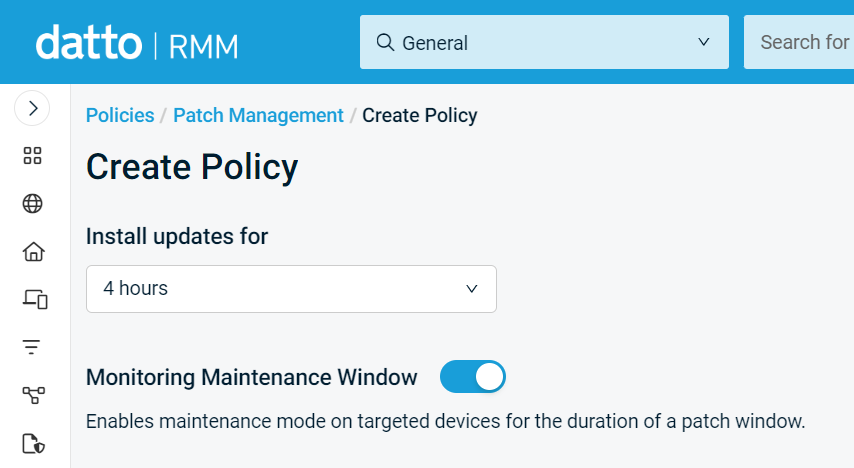Click the Search for input field
Viewport: 854px width, 468px height.
point(799,42)
